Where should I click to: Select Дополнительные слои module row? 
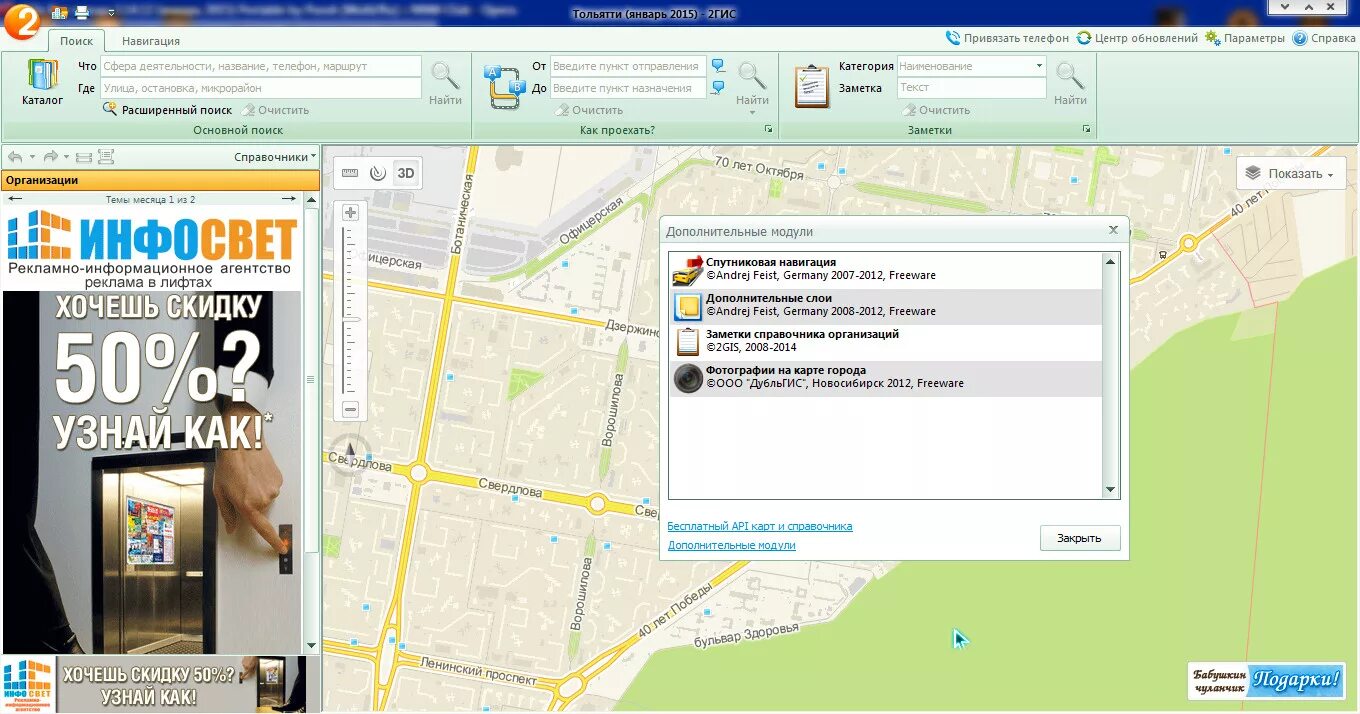885,305
